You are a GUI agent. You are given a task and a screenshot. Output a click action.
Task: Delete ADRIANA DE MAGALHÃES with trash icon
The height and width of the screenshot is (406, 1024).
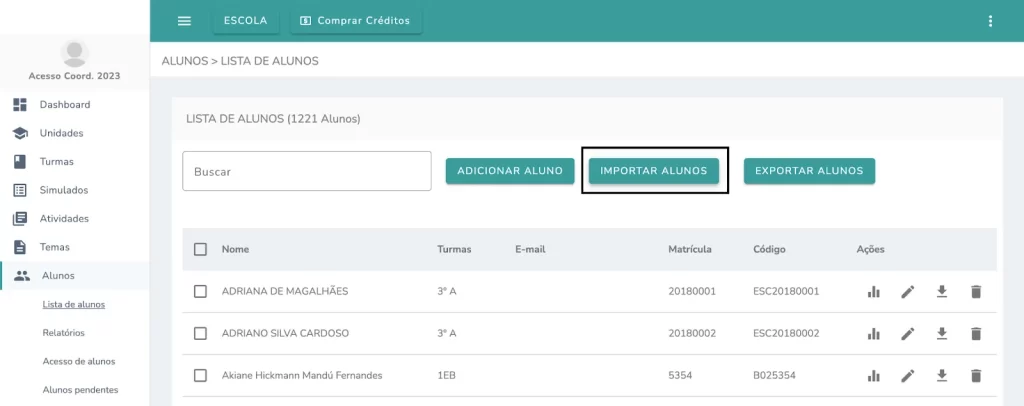point(976,292)
